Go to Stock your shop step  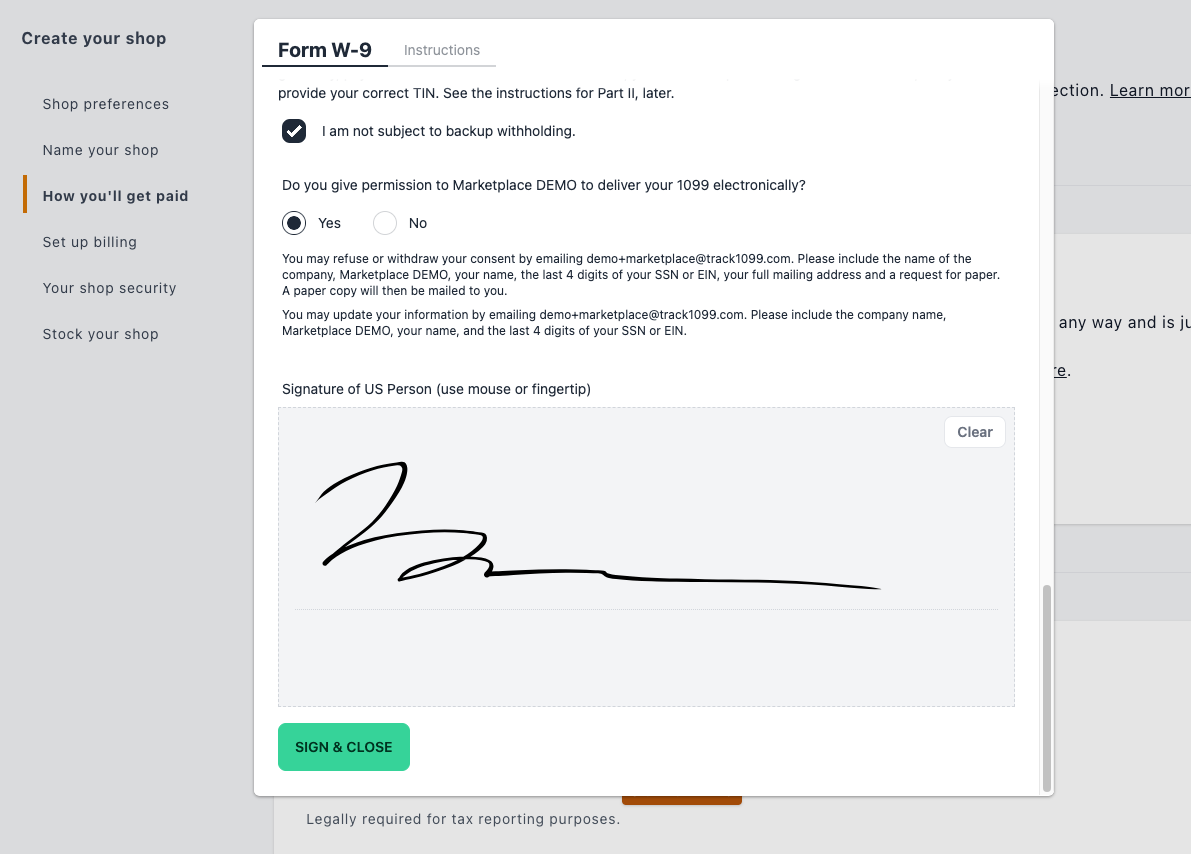click(x=100, y=334)
